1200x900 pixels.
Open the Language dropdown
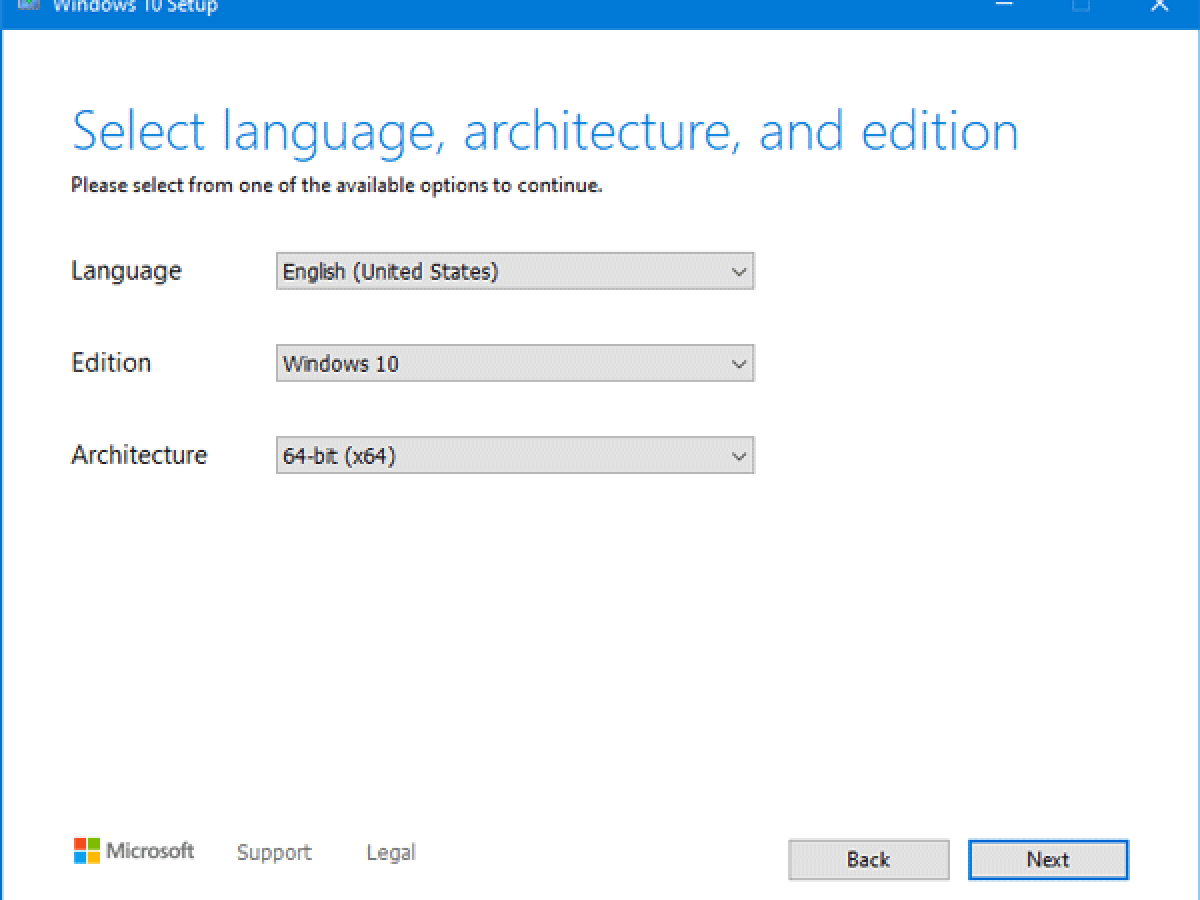tap(515, 271)
